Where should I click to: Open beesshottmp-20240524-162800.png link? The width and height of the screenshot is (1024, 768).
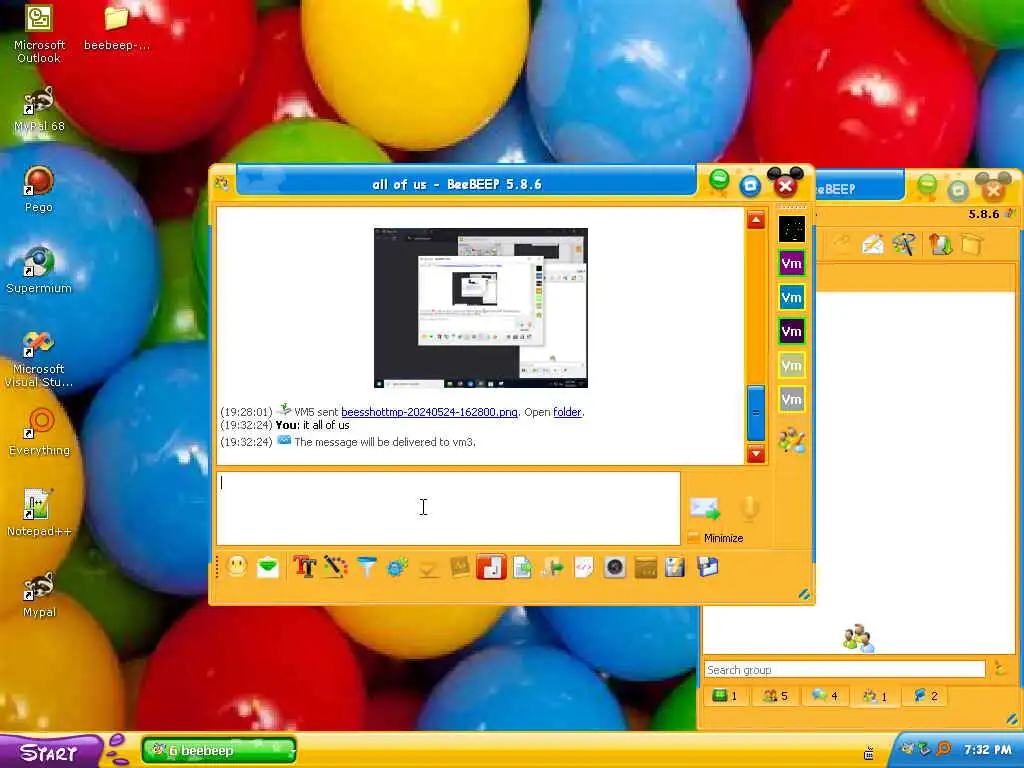pos(429,412)
